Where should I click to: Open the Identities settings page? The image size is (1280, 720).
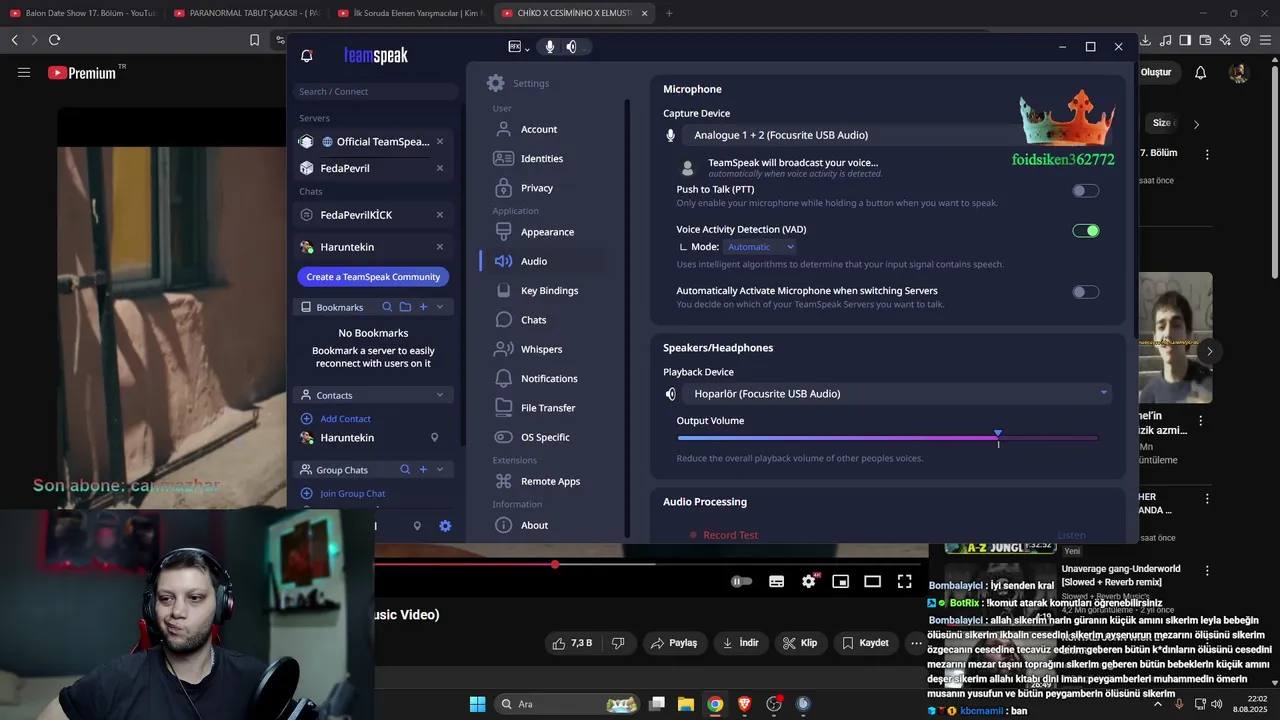click(541, 158)
